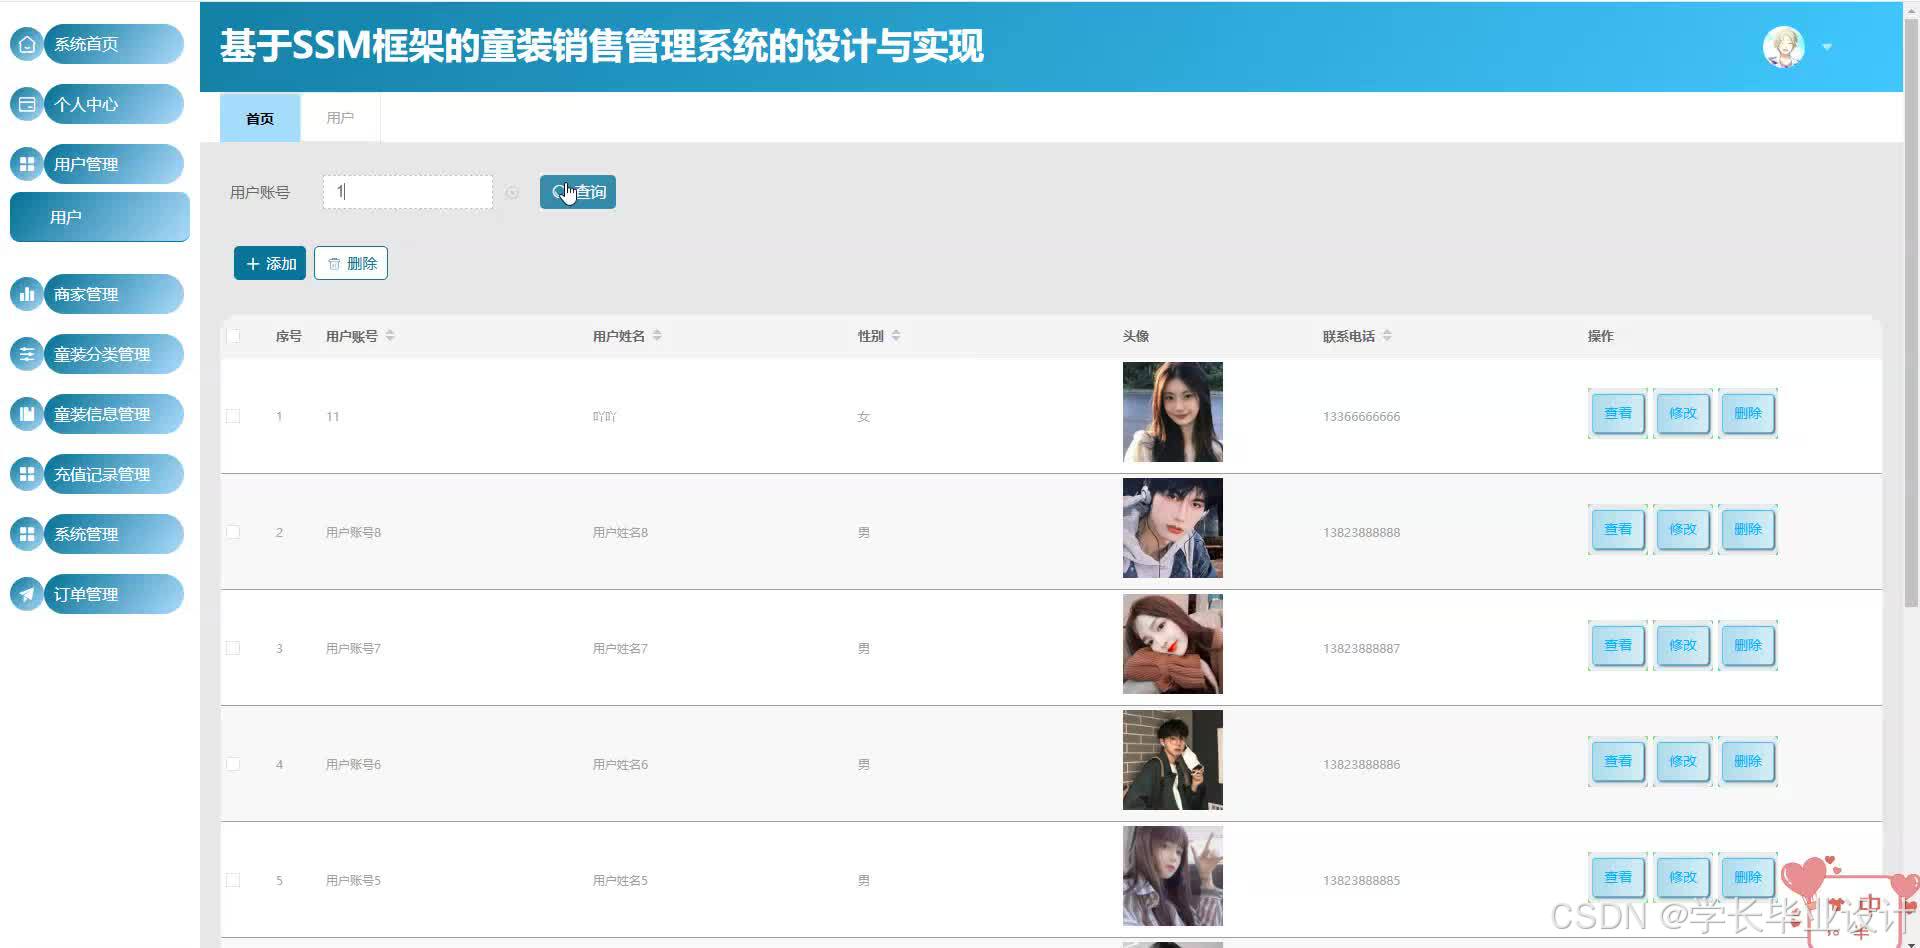Toggle the select-all checkbox in table header
This screenshot has width=1920, height=948.
[x=233, y=336]
